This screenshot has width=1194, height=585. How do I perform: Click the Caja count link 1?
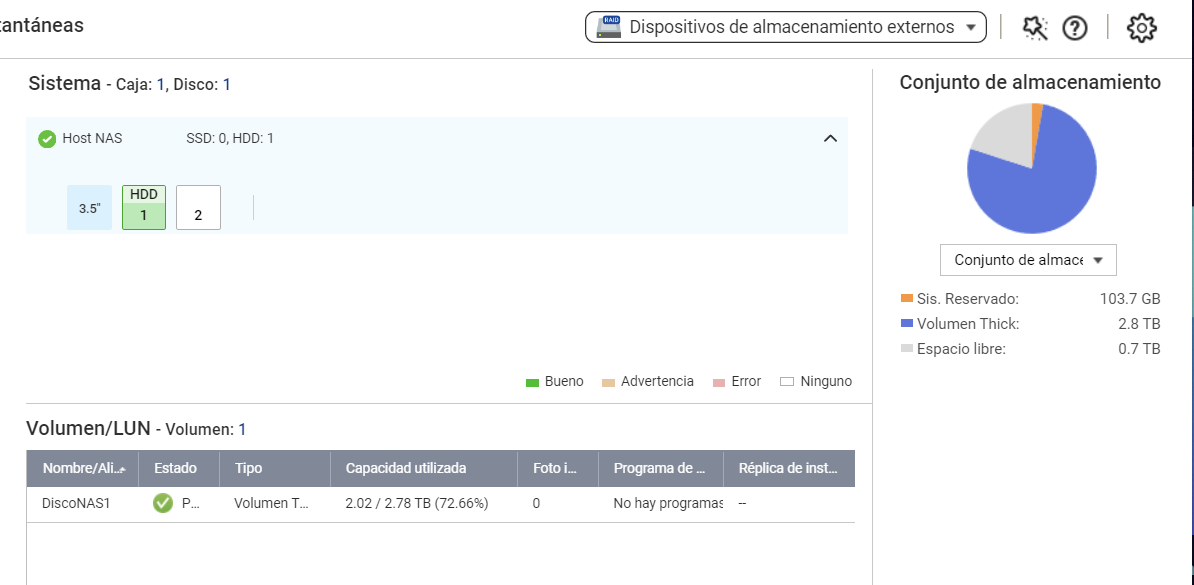pyautogui.click(x=160, y=85)
